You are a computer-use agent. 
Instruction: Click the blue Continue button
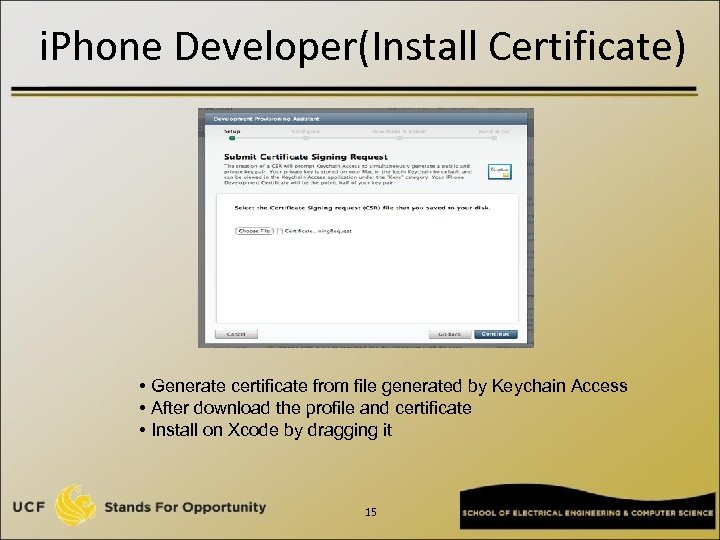pos(495,334)
